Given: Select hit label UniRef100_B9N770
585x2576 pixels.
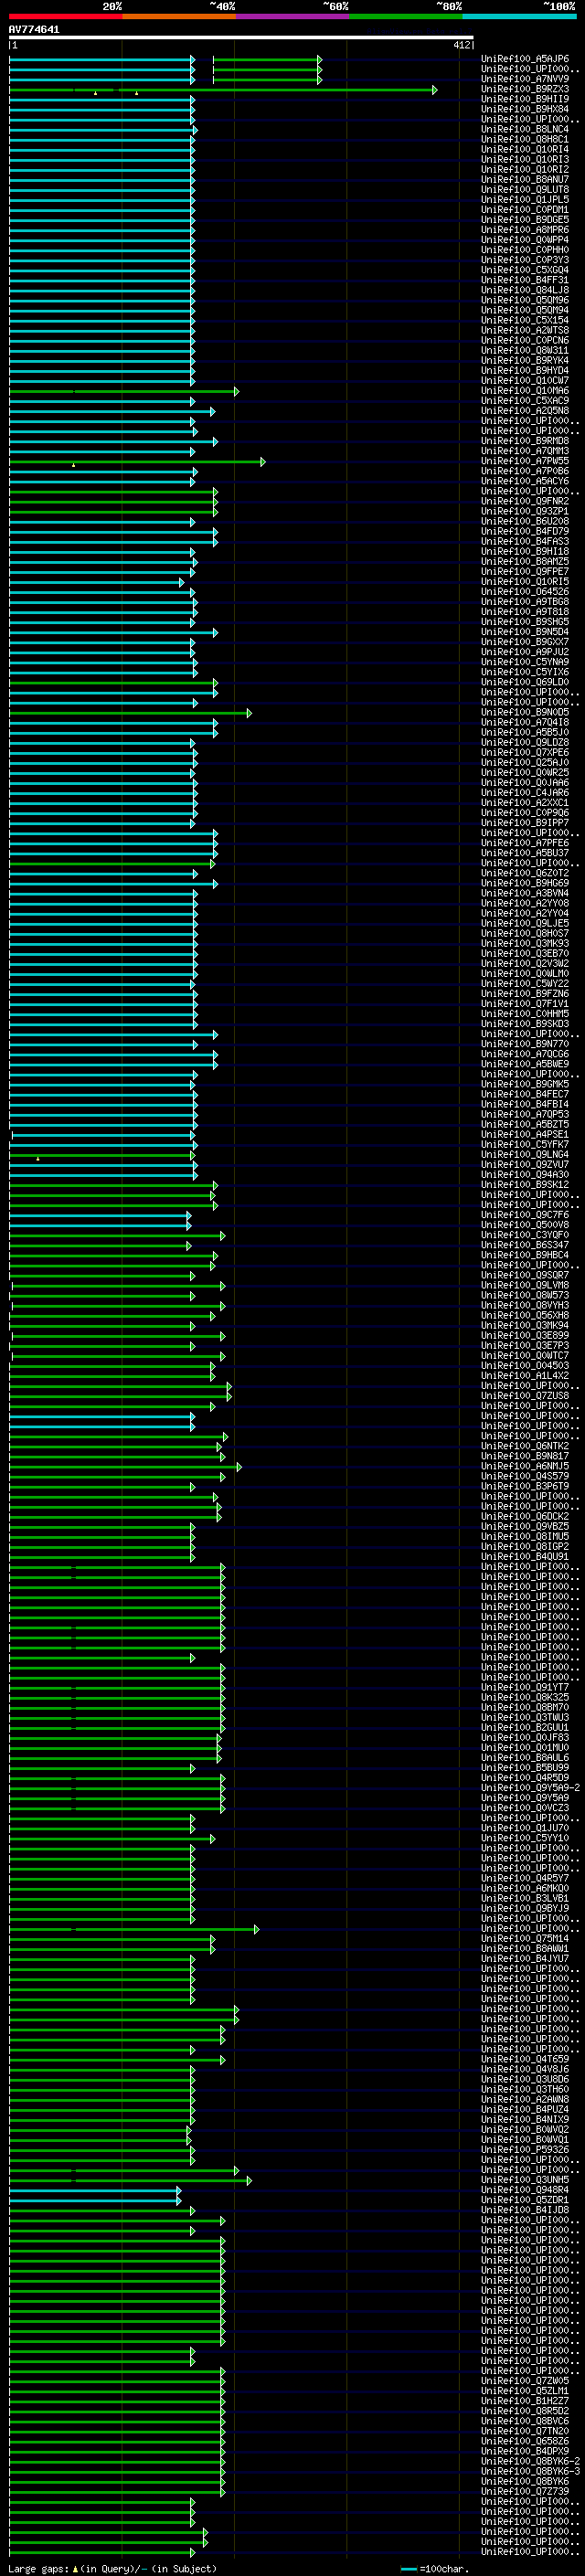Looking at the screenshot, I should [x=525, y=1044].
